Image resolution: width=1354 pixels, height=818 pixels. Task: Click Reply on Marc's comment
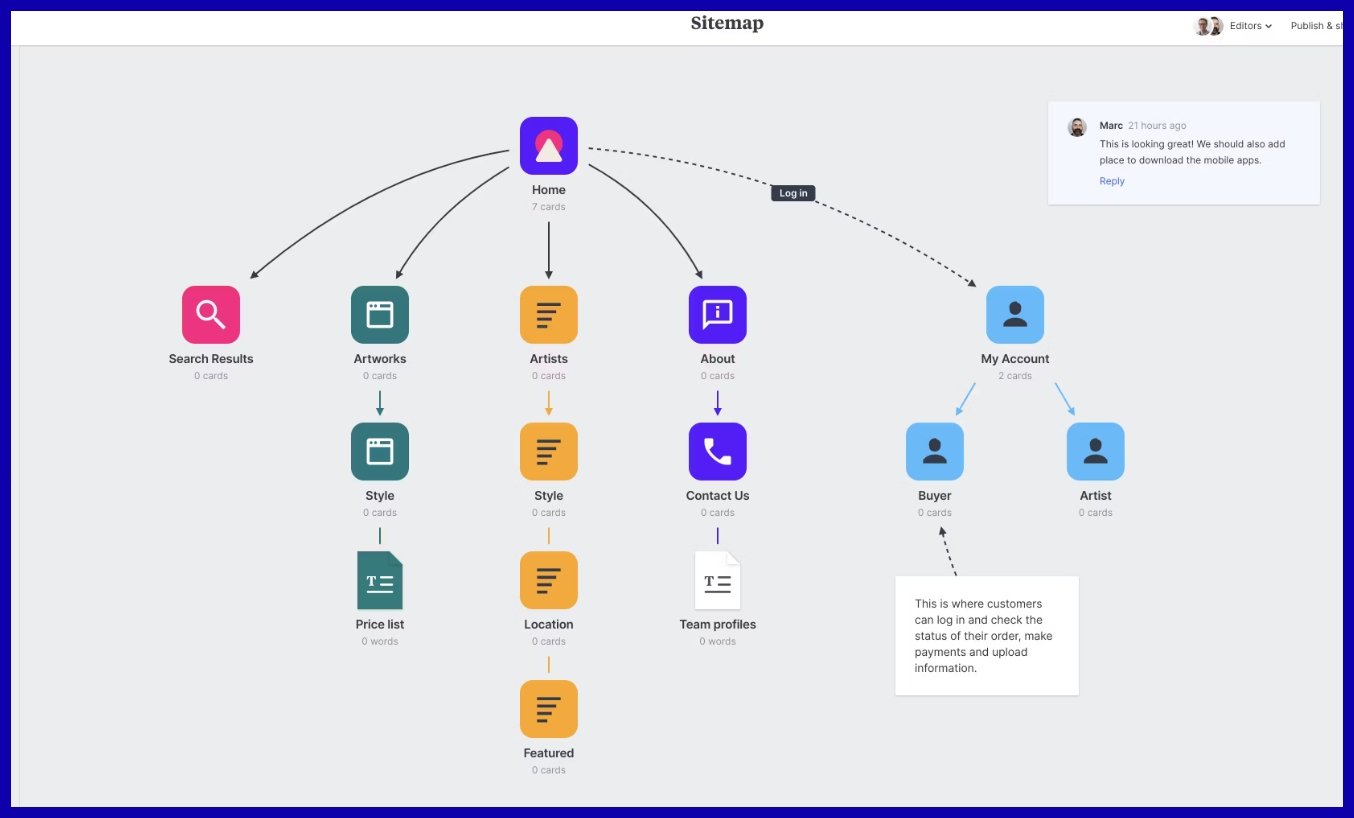(x=1112, y=181)
